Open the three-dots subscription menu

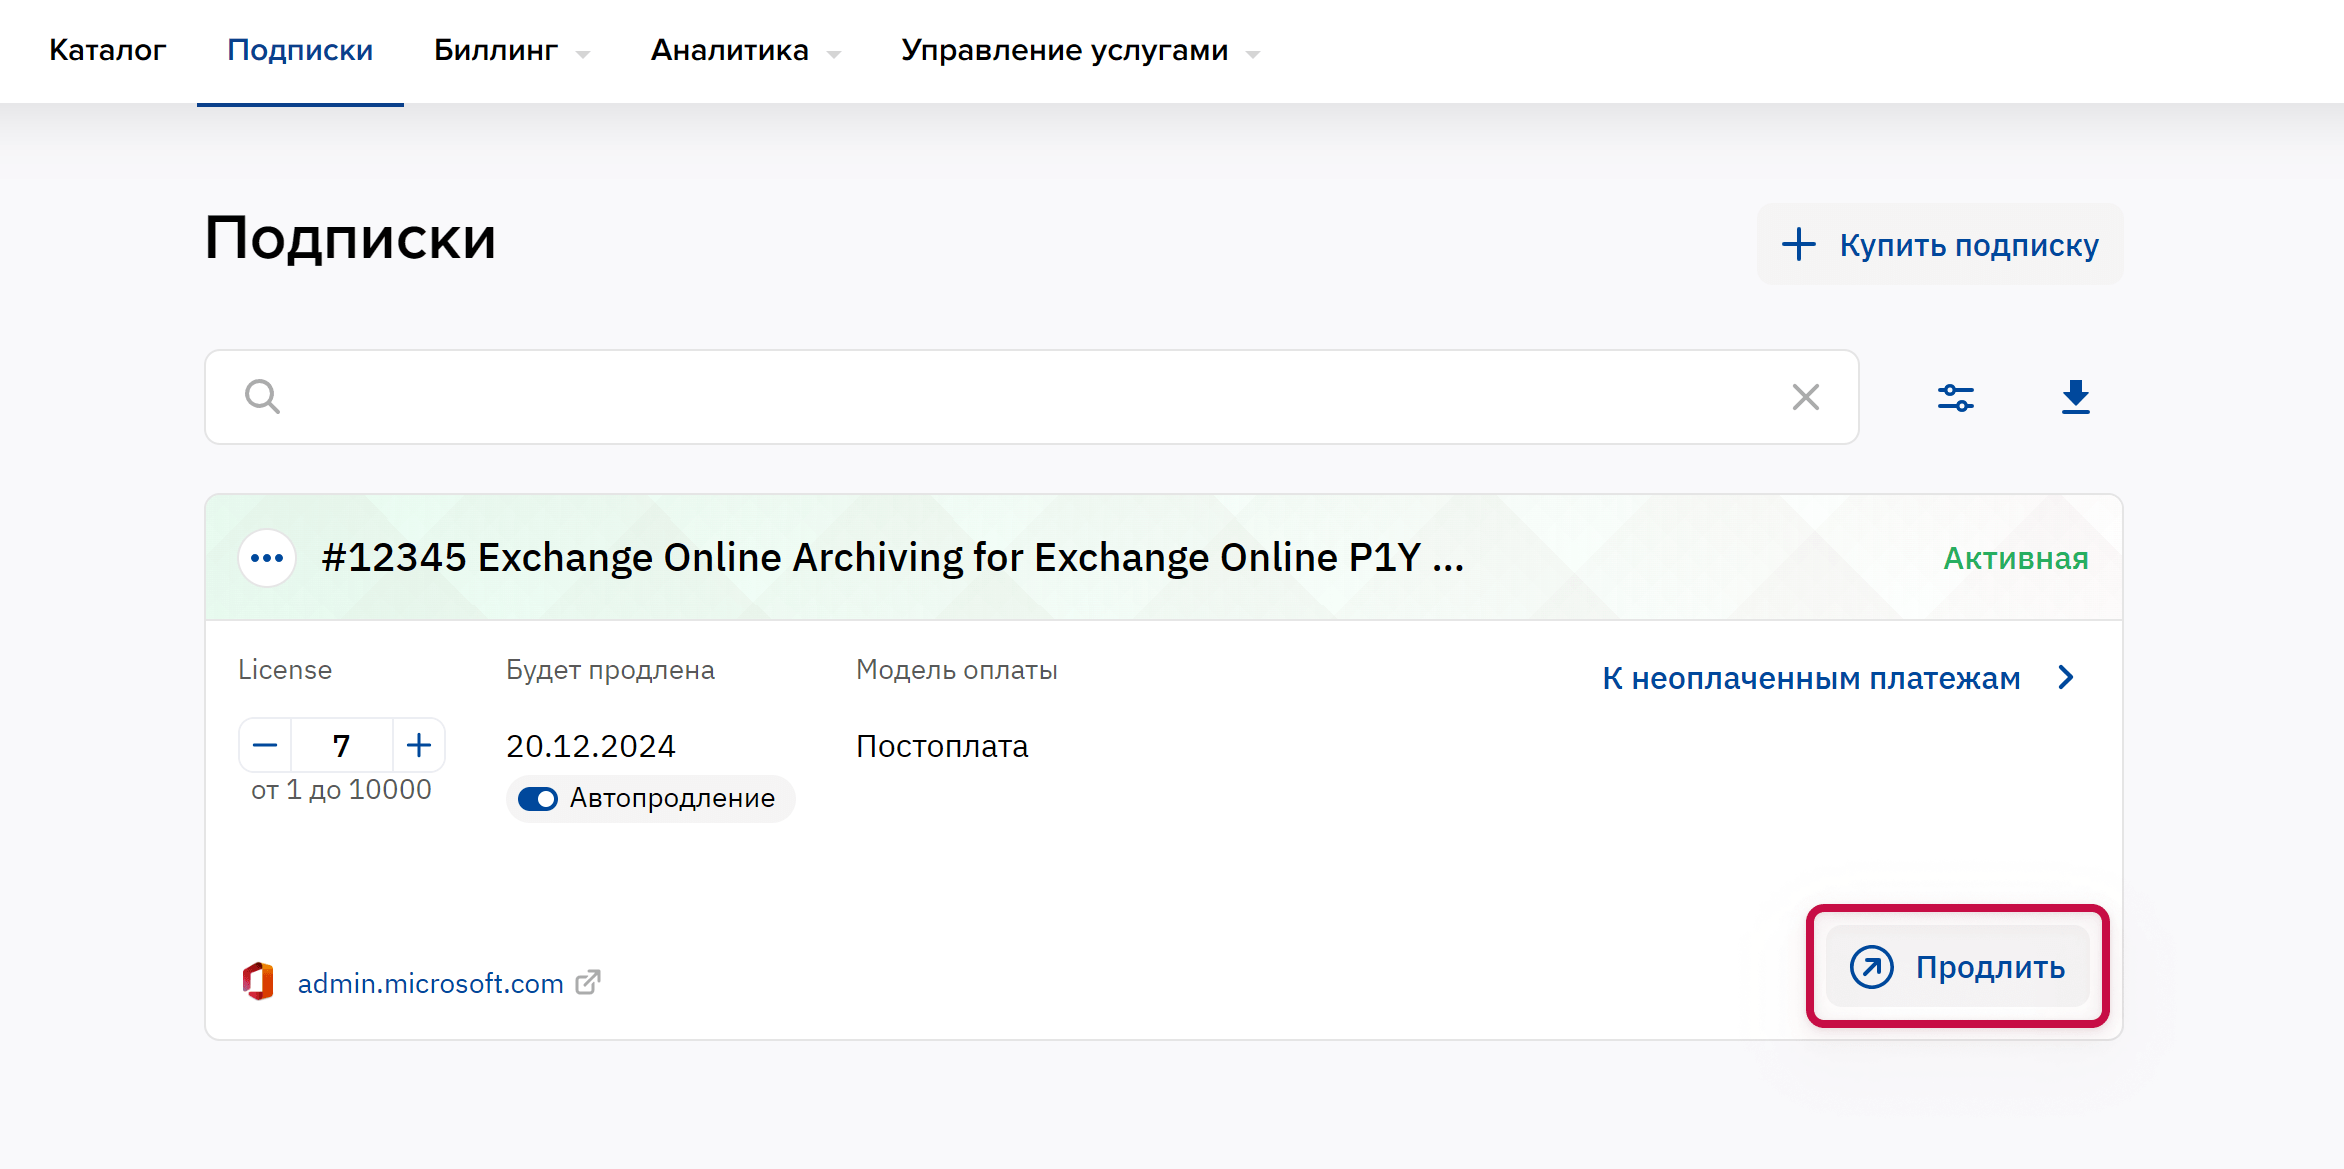[267, 558]
